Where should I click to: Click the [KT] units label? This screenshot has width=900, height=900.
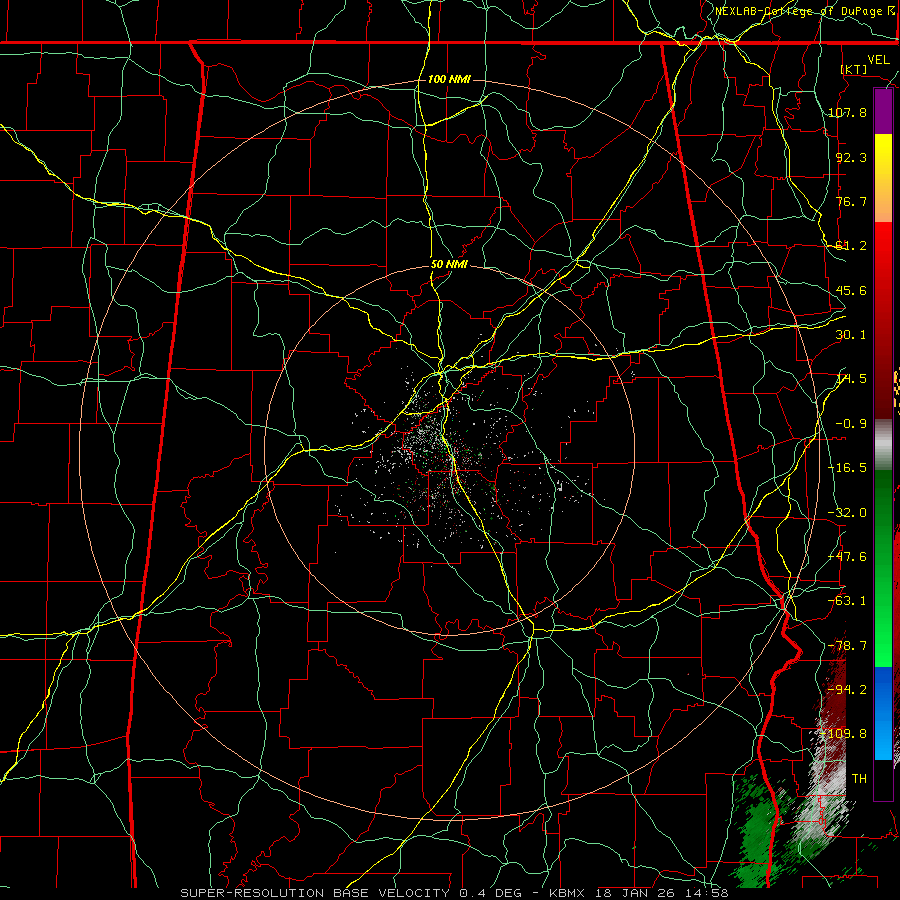[x=854, y=69]
